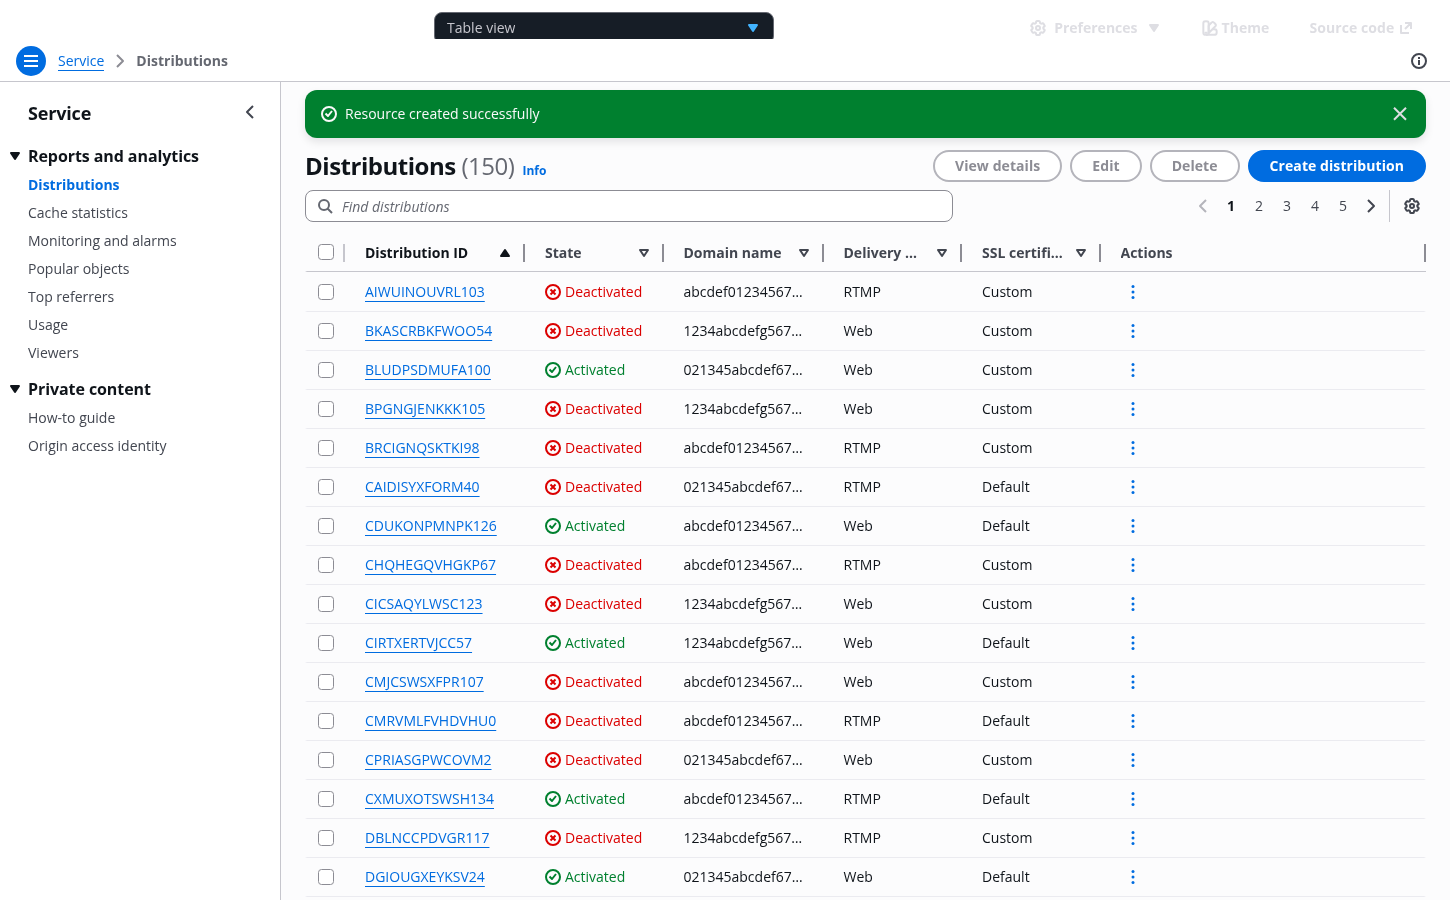Open the Table view dropdown

pyautogui.click(x=603, y=27)
